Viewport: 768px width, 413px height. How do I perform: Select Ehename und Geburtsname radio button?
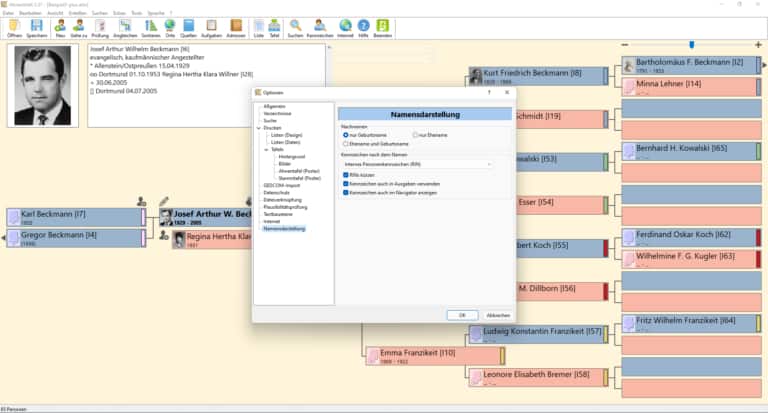point(346,144)
